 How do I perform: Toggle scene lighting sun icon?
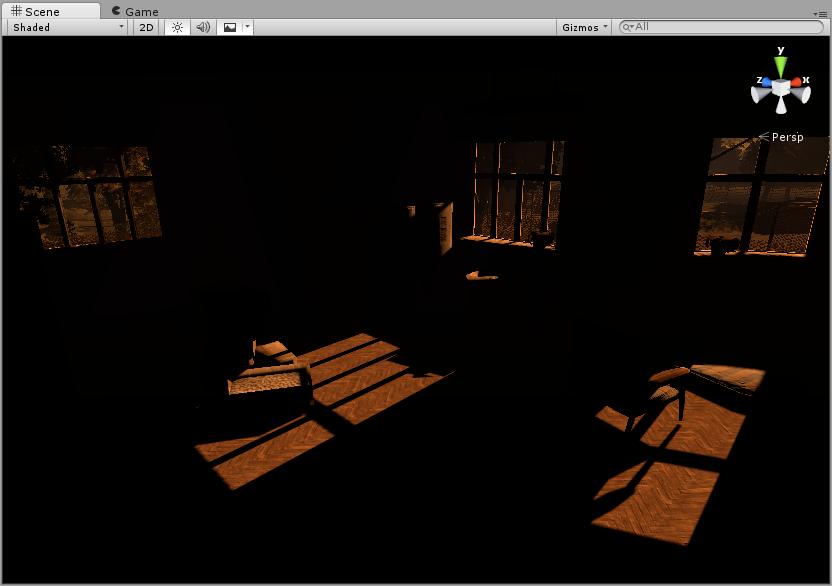click(x=177, y=27)
